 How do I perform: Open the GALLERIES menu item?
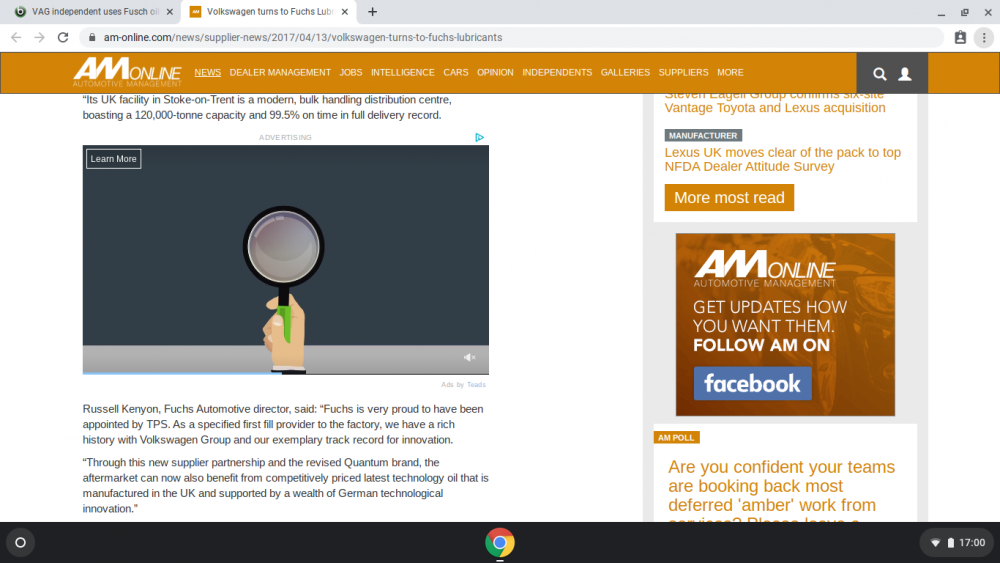pos(625,73)
